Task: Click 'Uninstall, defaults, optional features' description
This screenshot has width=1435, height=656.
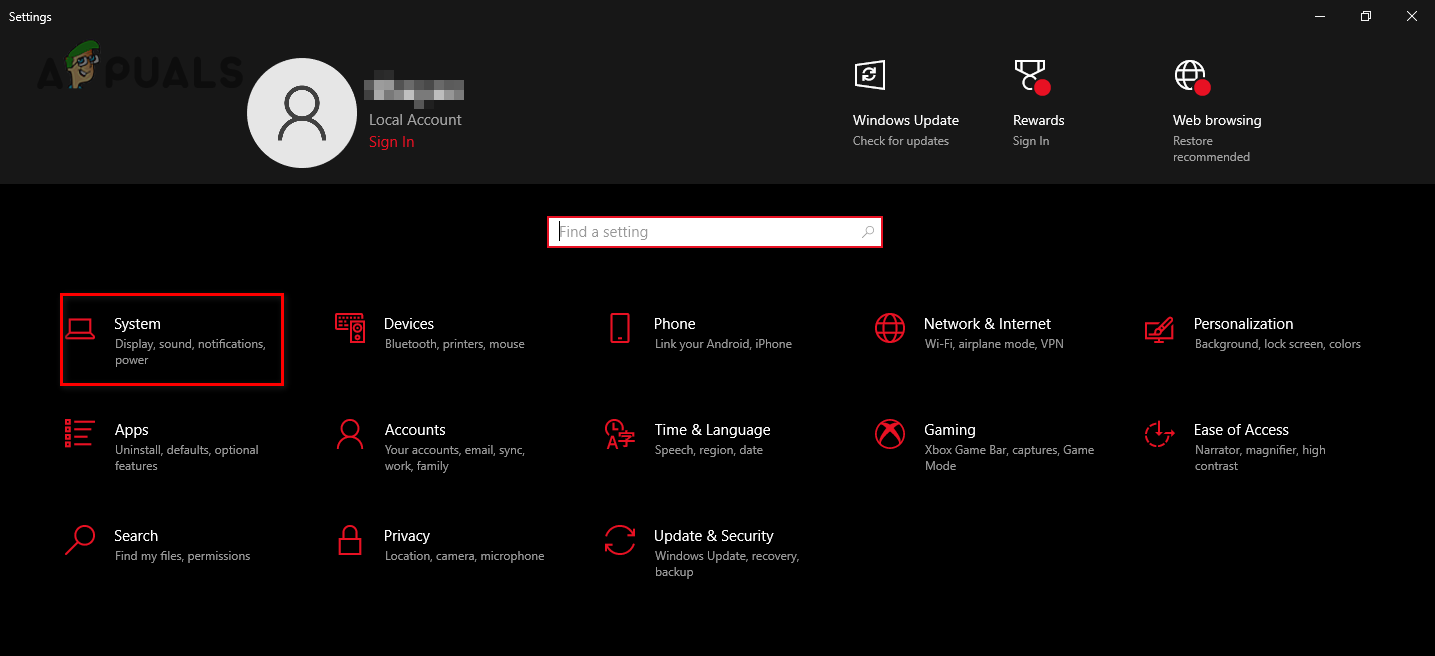Action: pos(187,458)
